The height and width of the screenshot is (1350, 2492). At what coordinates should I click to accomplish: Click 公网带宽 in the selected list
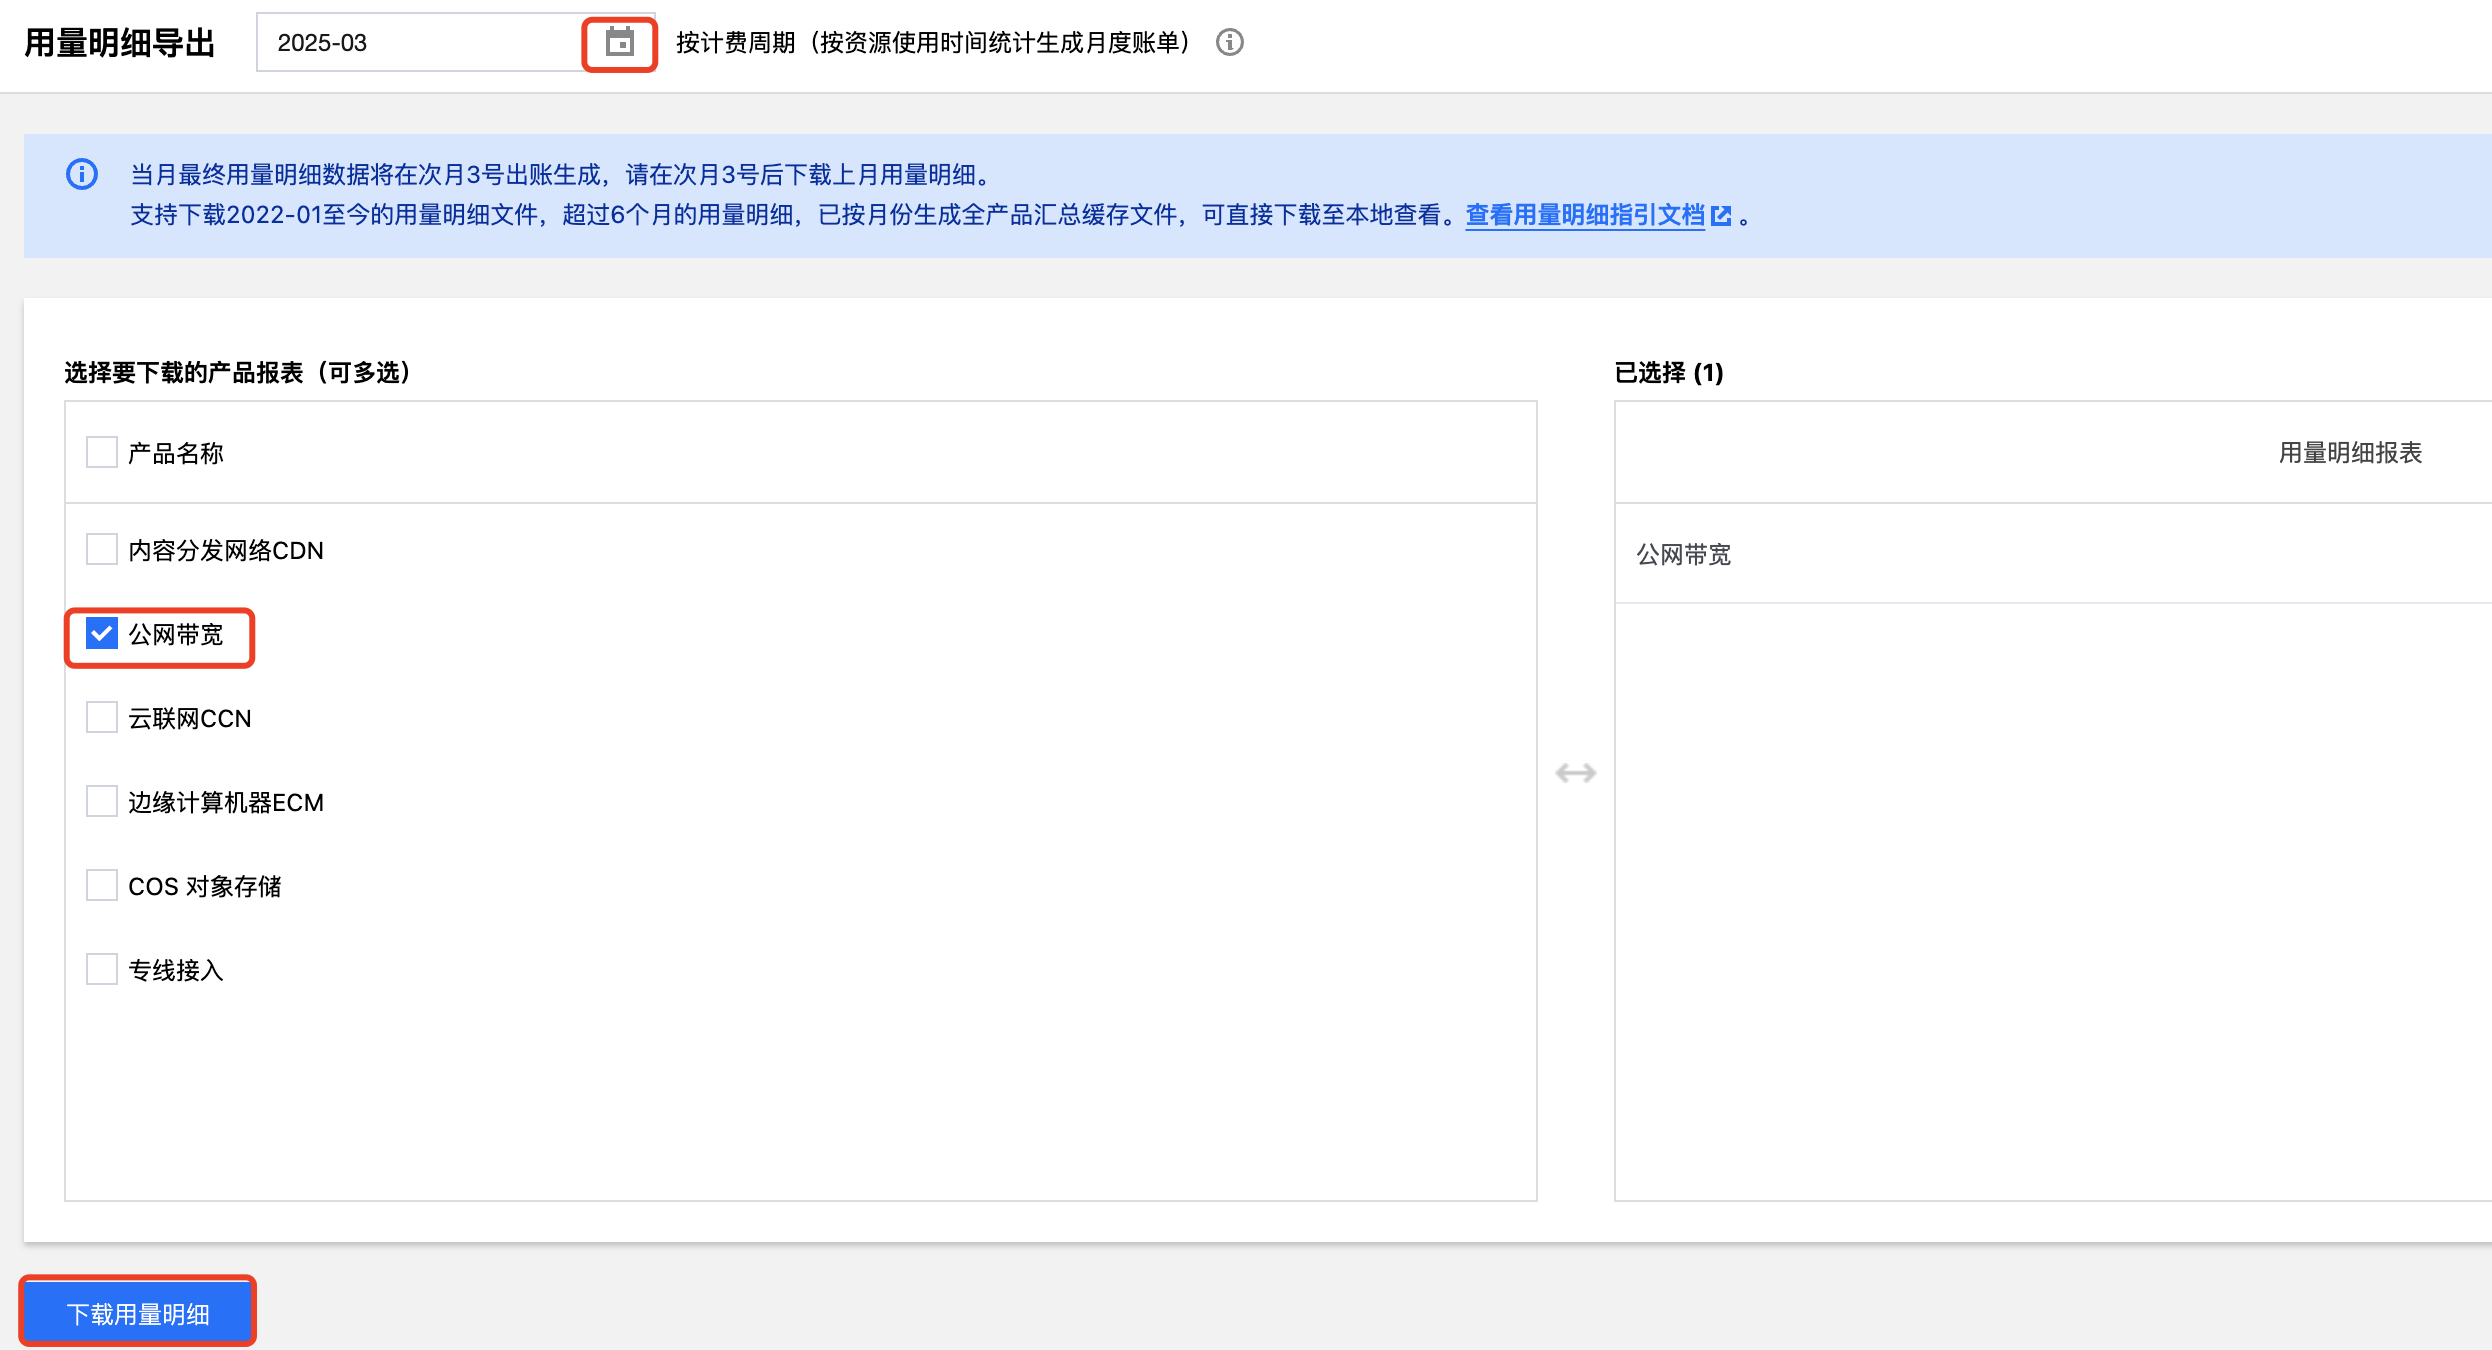pos(1683,554)
